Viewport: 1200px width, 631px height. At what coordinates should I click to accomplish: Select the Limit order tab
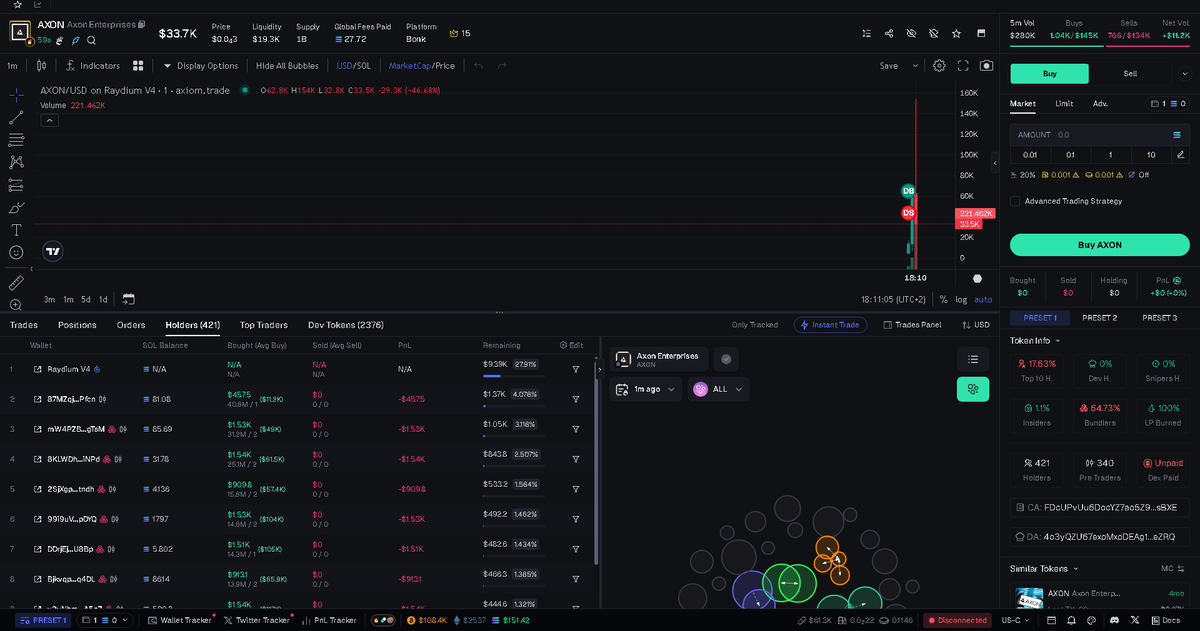[x=1064, y=103]
